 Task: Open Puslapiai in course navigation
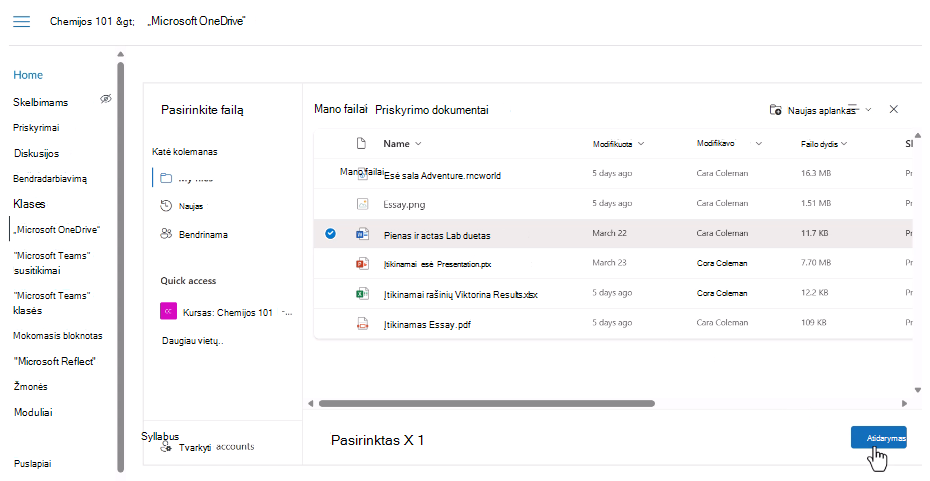pos(32,464)
